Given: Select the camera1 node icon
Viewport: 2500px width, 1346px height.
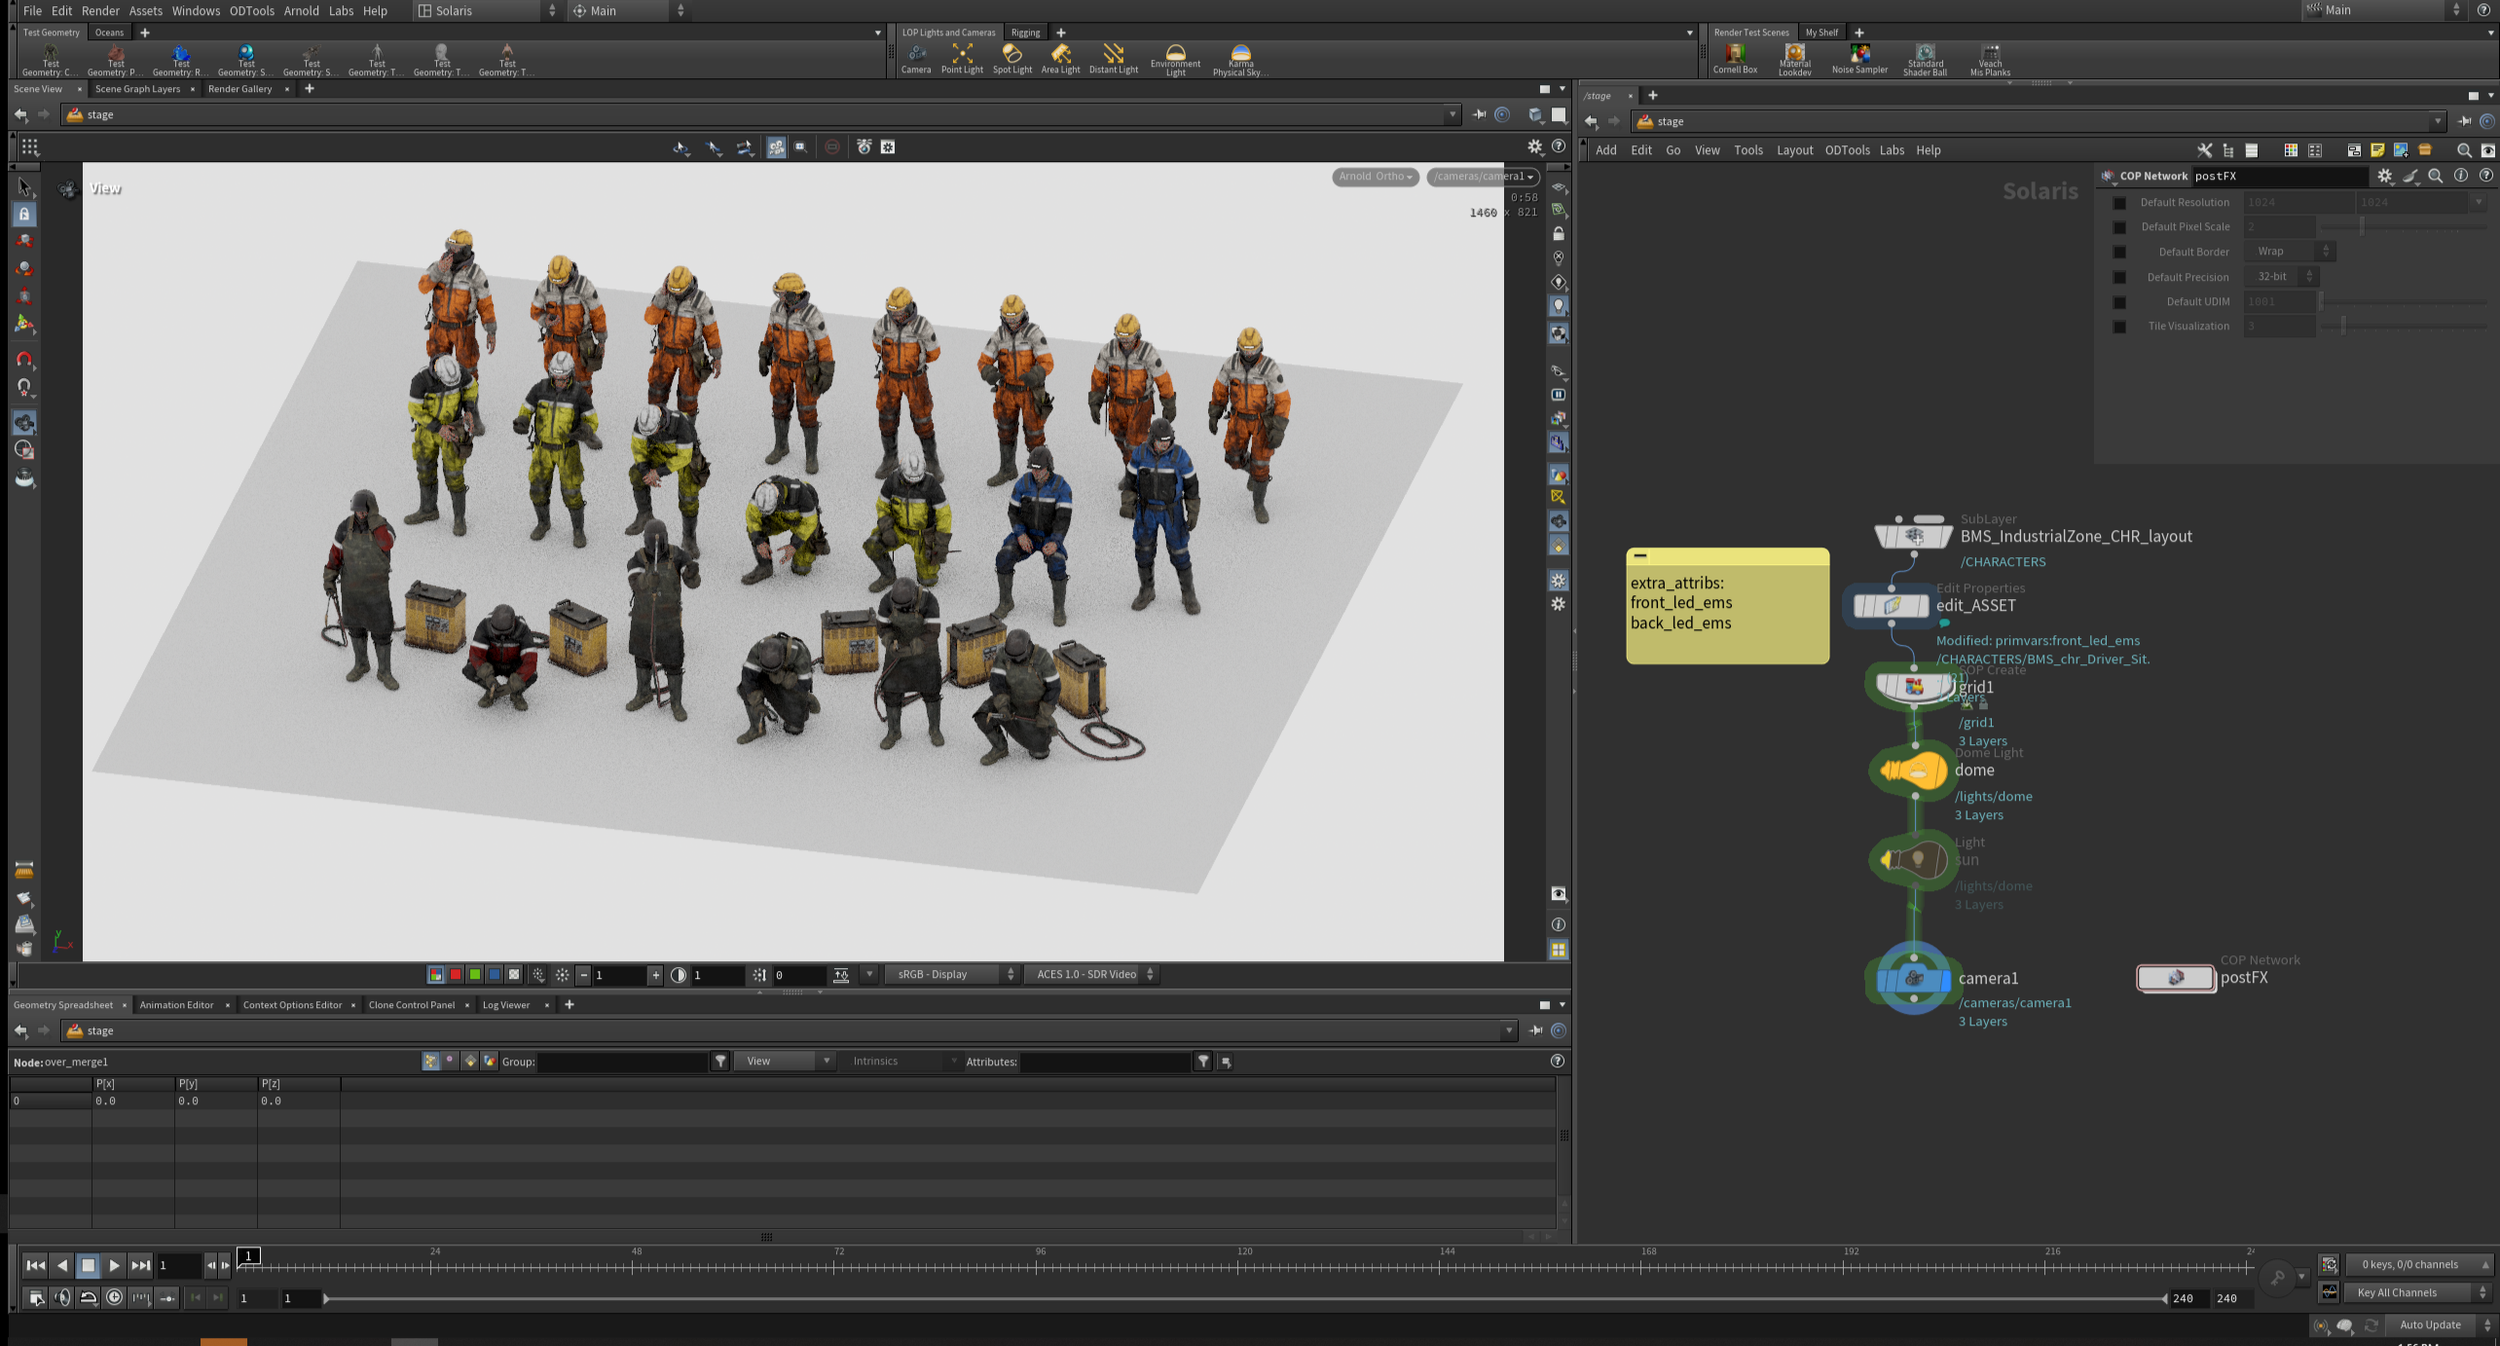Looking at the screenshot, I should (1913, 979).
